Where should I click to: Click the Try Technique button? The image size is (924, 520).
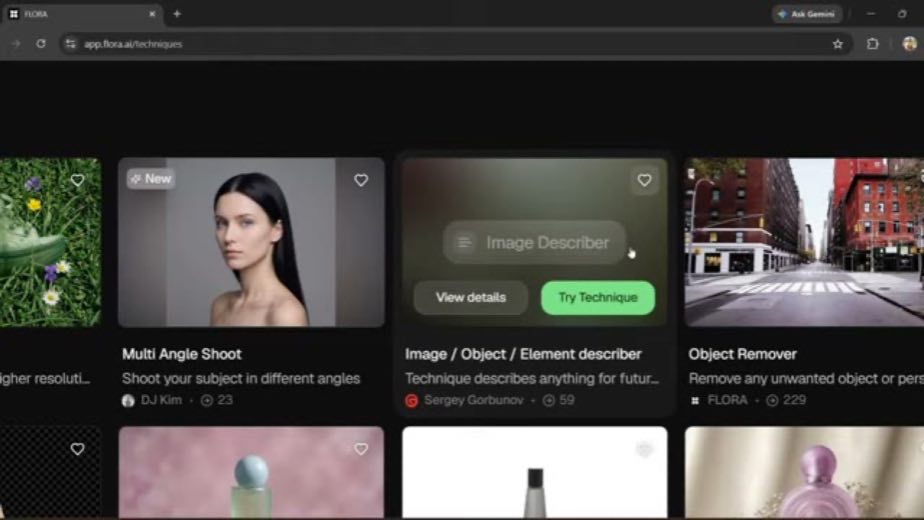point(598,298)
